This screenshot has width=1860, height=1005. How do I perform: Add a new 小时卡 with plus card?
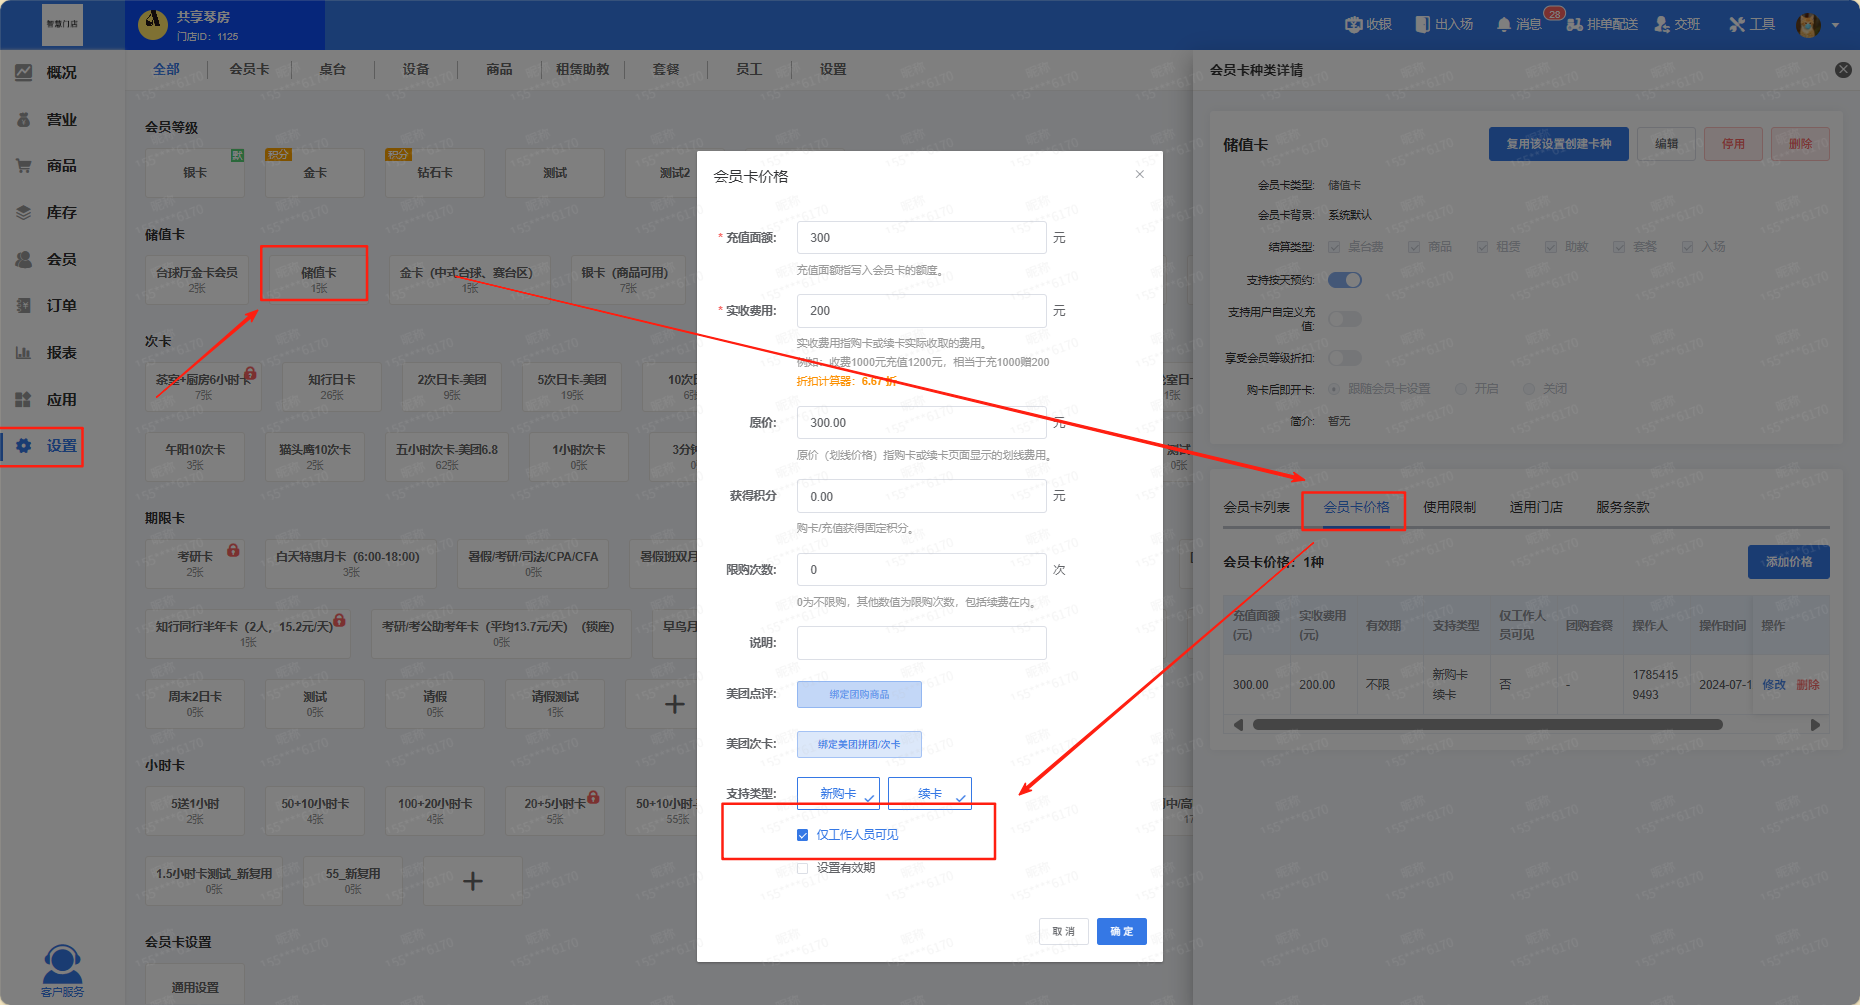coord(473,881)
